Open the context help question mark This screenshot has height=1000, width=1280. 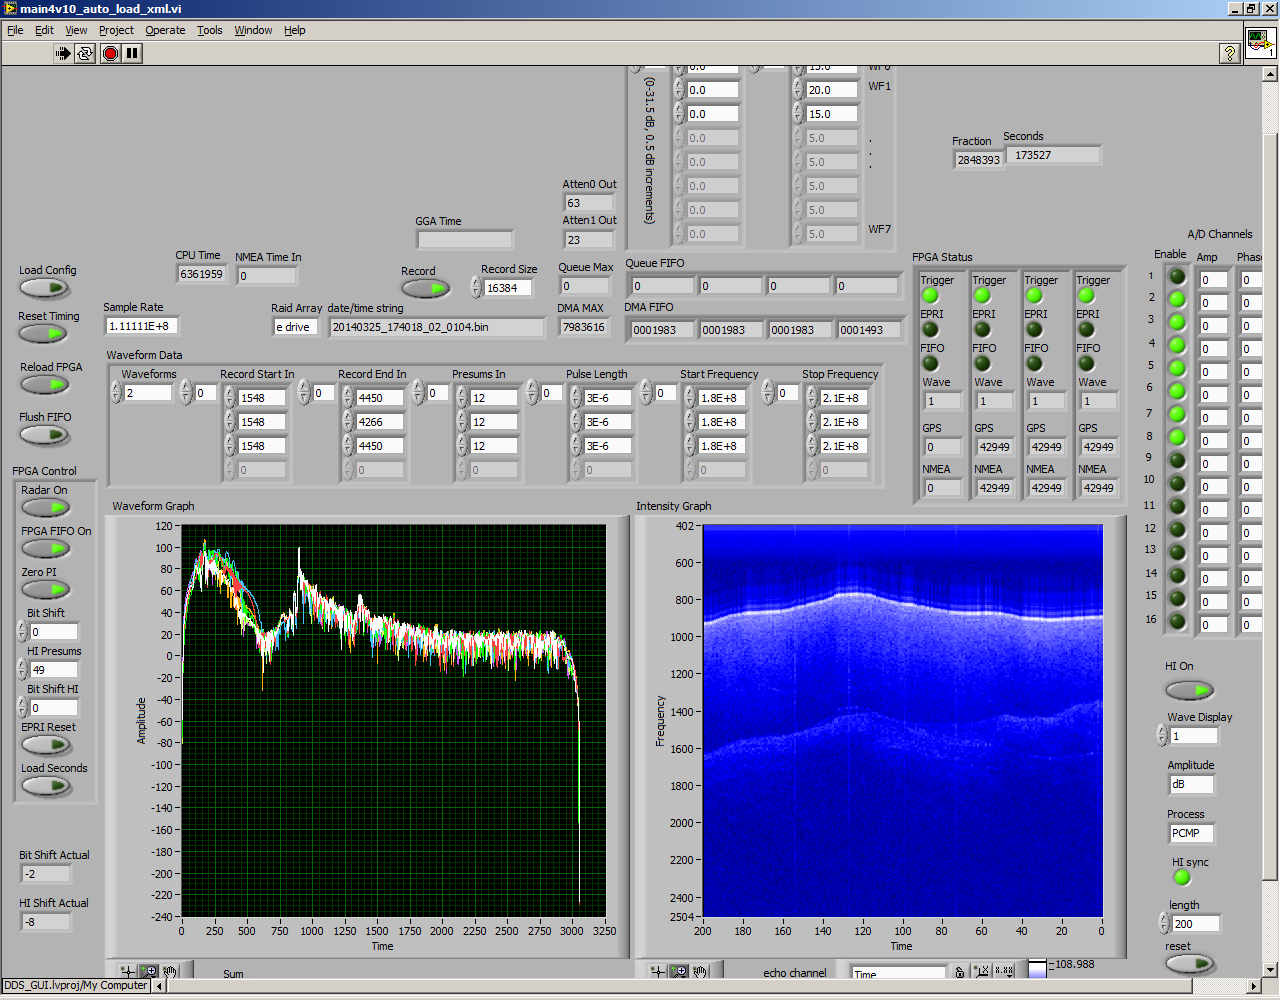[1230, 53]
